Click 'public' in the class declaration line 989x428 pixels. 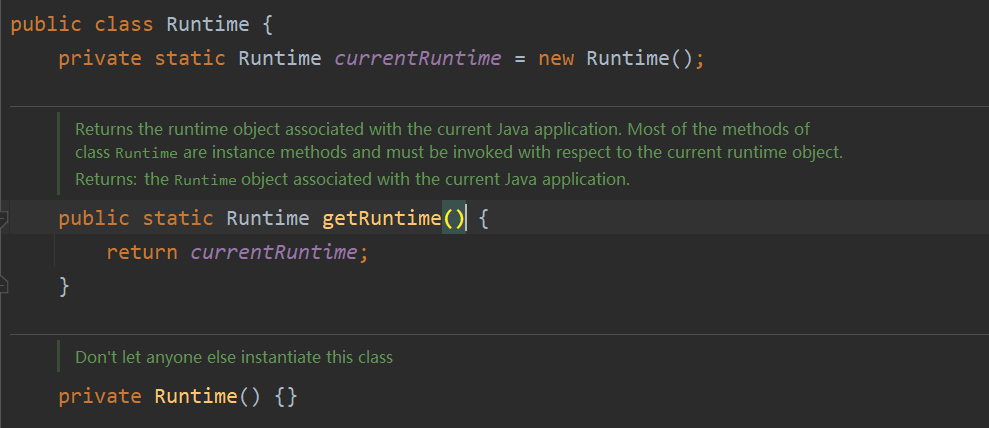click(x=46, y=25)
